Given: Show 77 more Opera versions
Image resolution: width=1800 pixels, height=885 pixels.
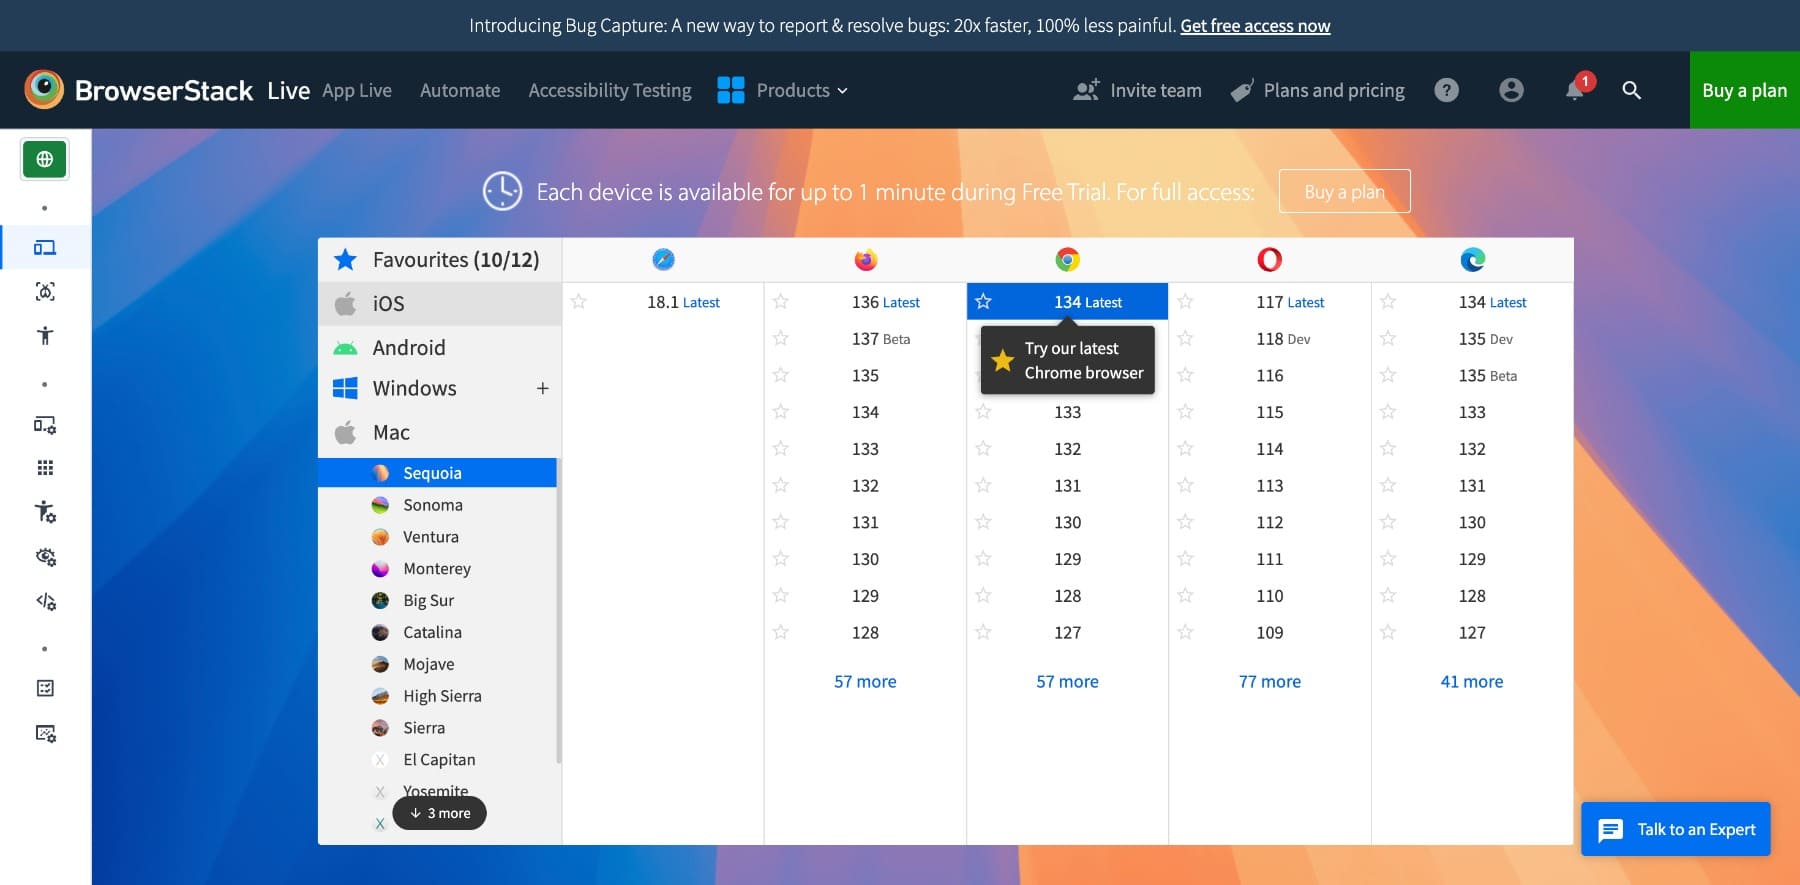Looking at the screenshot, I should point(1270,681).
